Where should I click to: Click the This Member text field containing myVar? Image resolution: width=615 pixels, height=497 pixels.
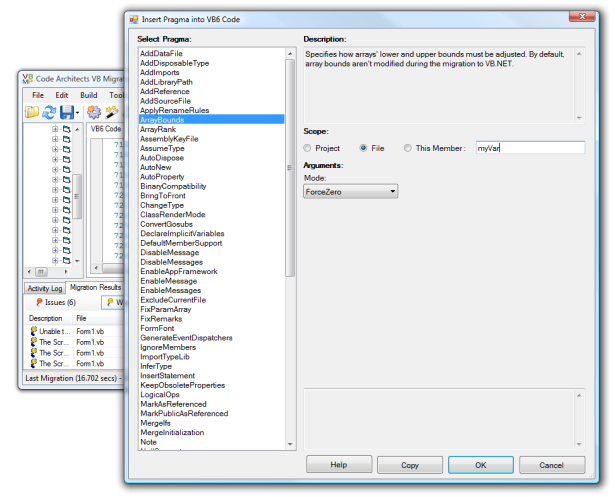530,148
